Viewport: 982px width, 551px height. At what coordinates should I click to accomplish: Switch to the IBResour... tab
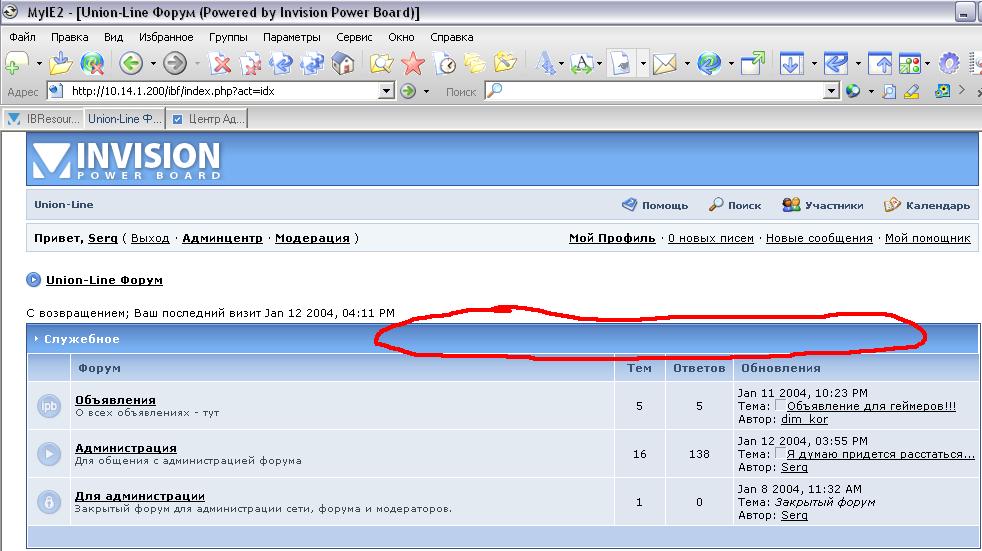pyautogui.click(x=43, y=118)
